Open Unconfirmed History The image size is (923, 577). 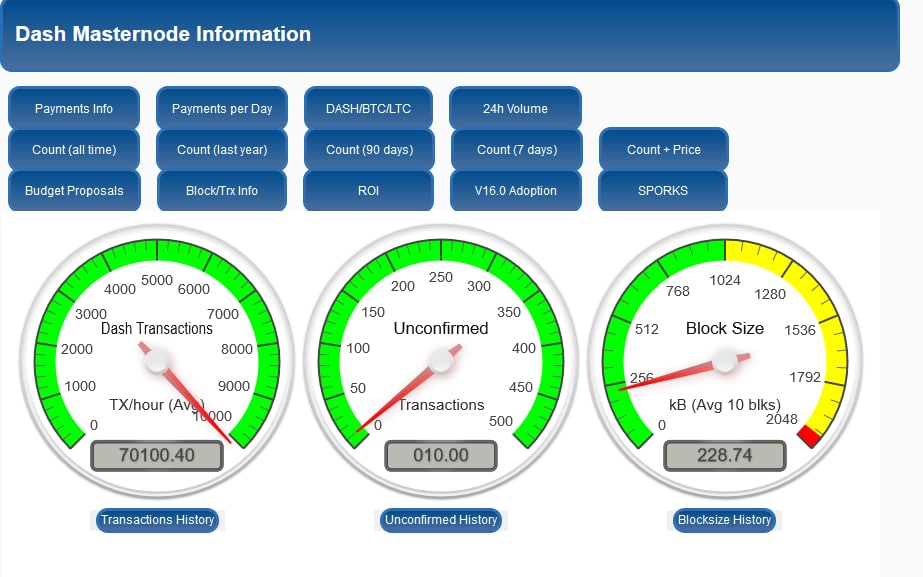(441, 520)
